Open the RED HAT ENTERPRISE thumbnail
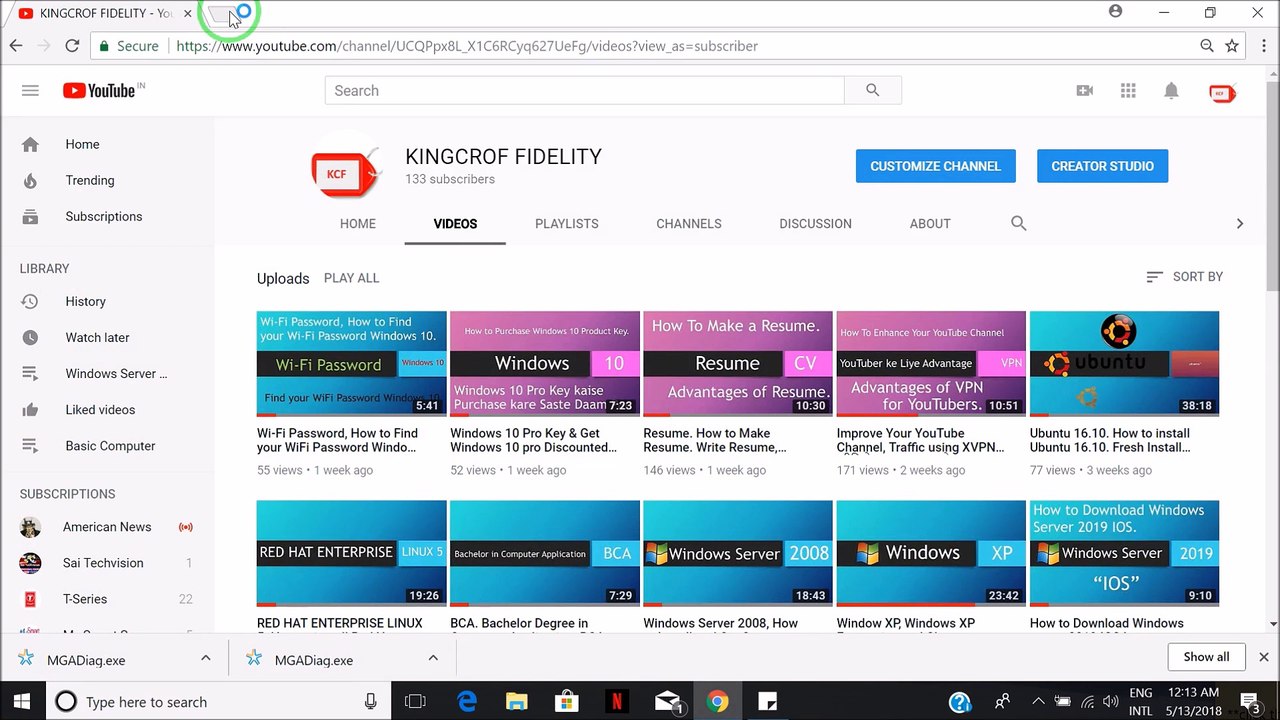This screenshot has width=1280, height=720. pos(351,553)
